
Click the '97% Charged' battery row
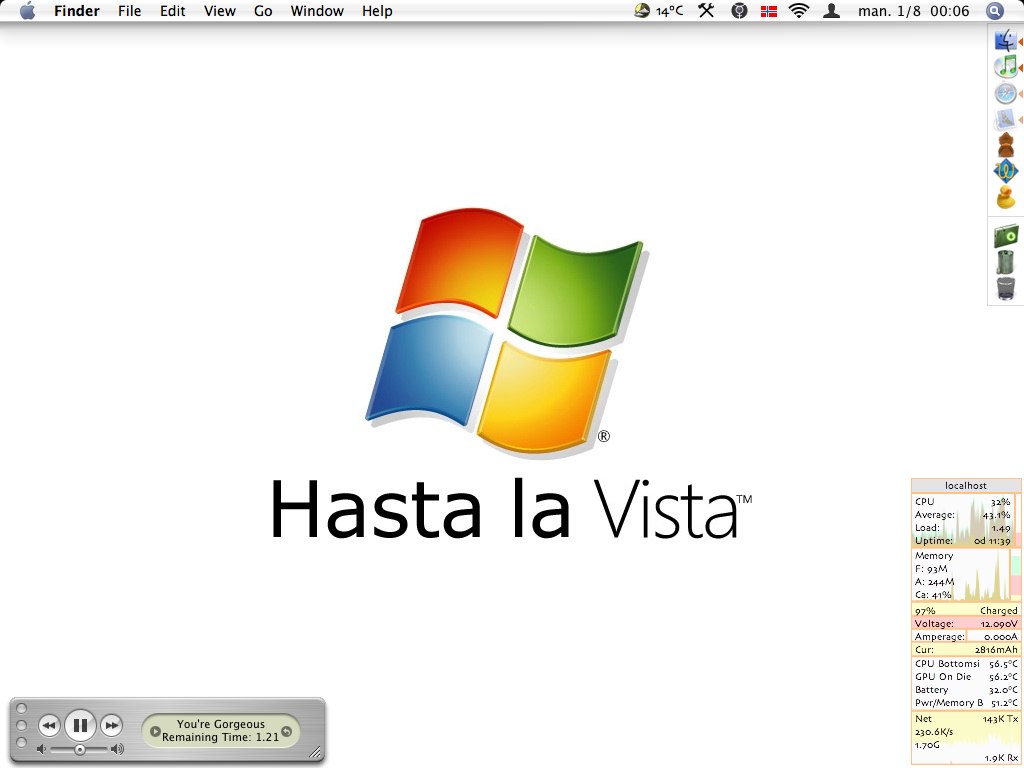966,611
